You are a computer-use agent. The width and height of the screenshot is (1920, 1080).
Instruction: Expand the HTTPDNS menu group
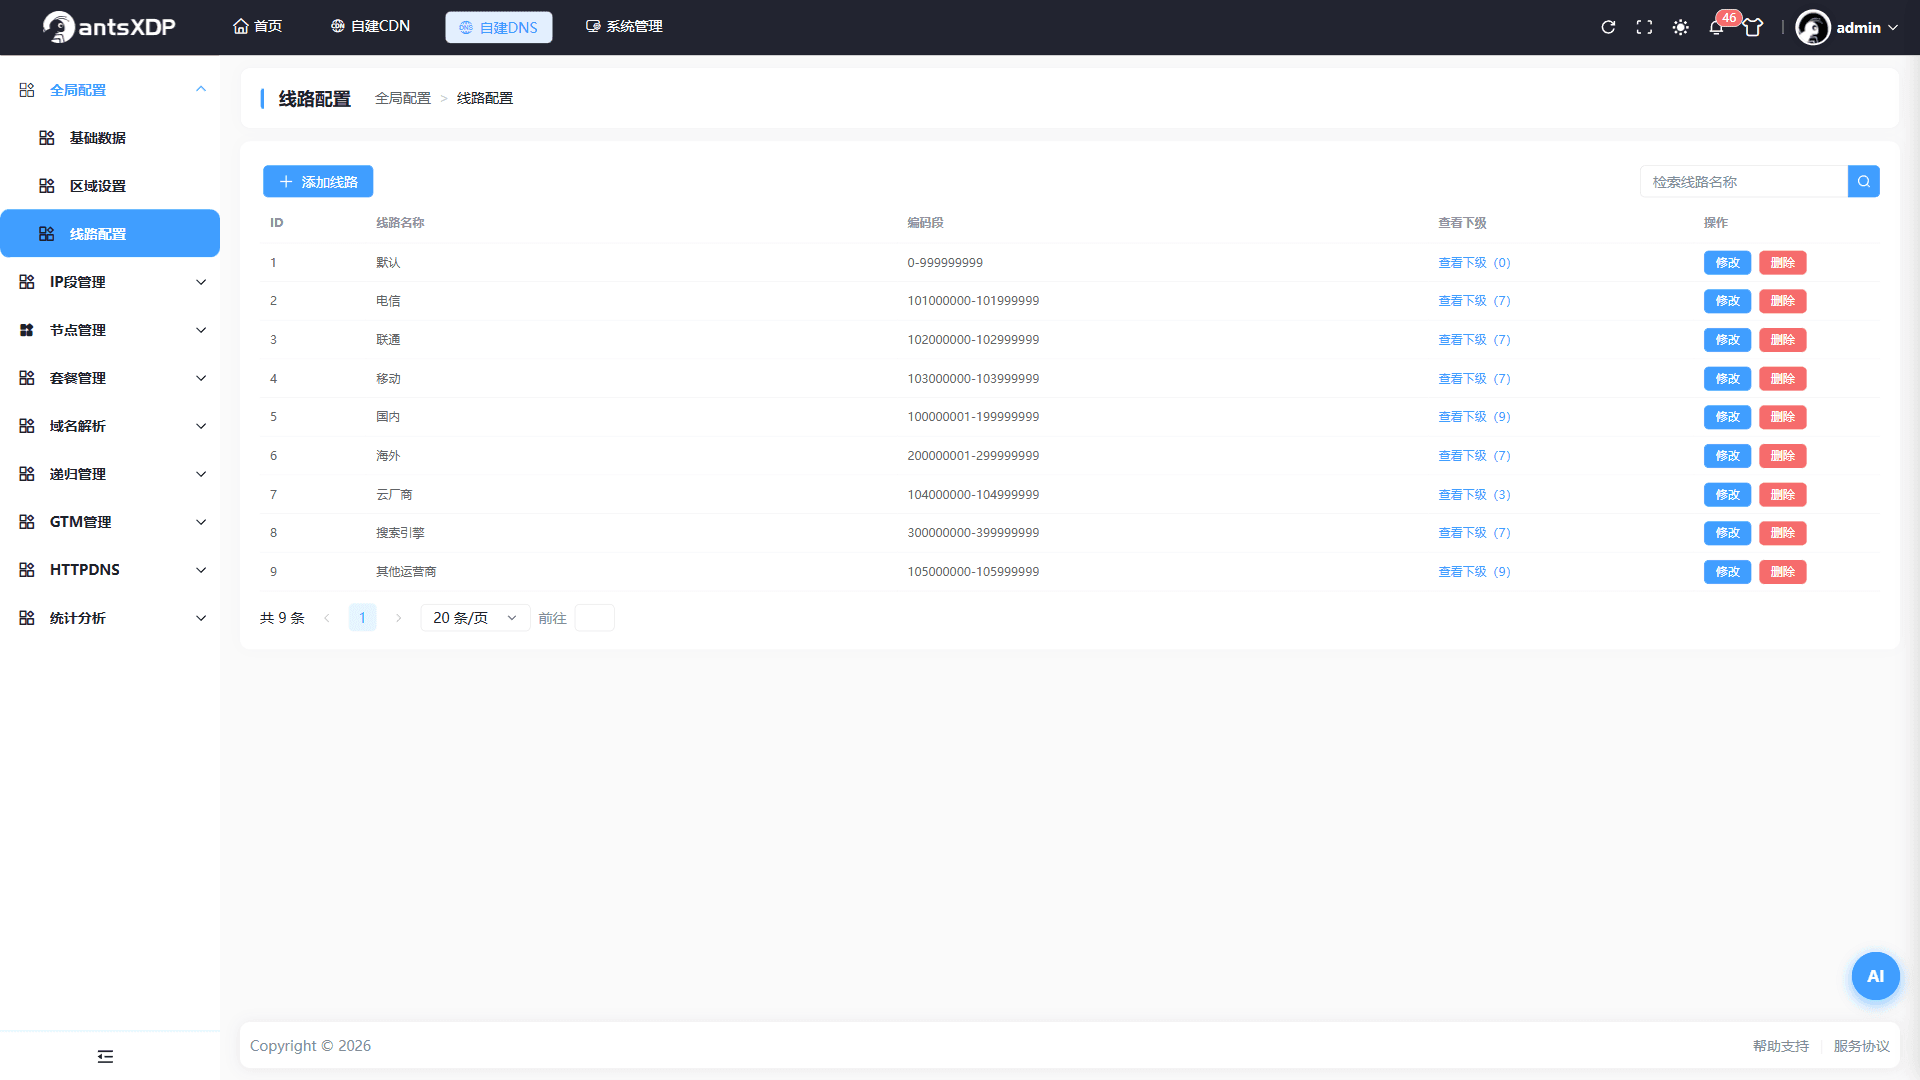[110, 570]
